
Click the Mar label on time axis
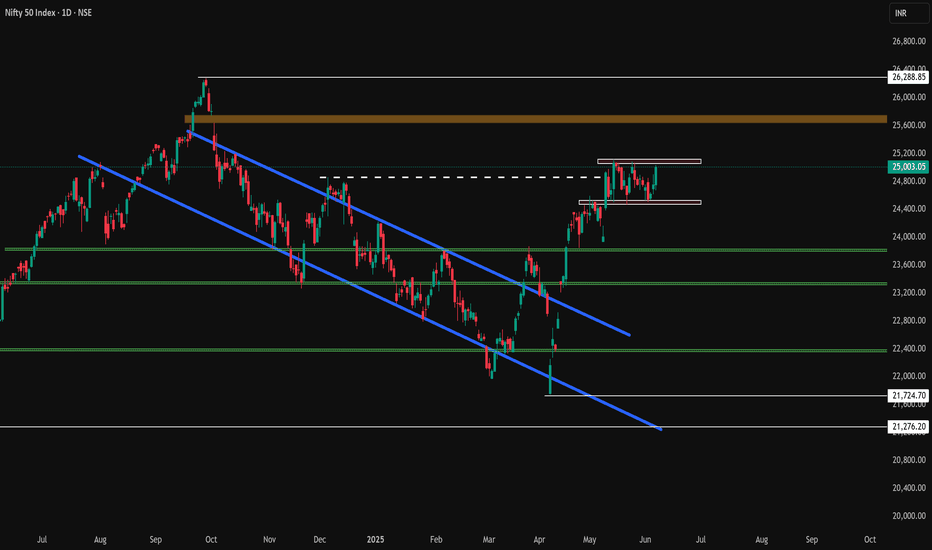pyautogui.click(x=489, y=540)
